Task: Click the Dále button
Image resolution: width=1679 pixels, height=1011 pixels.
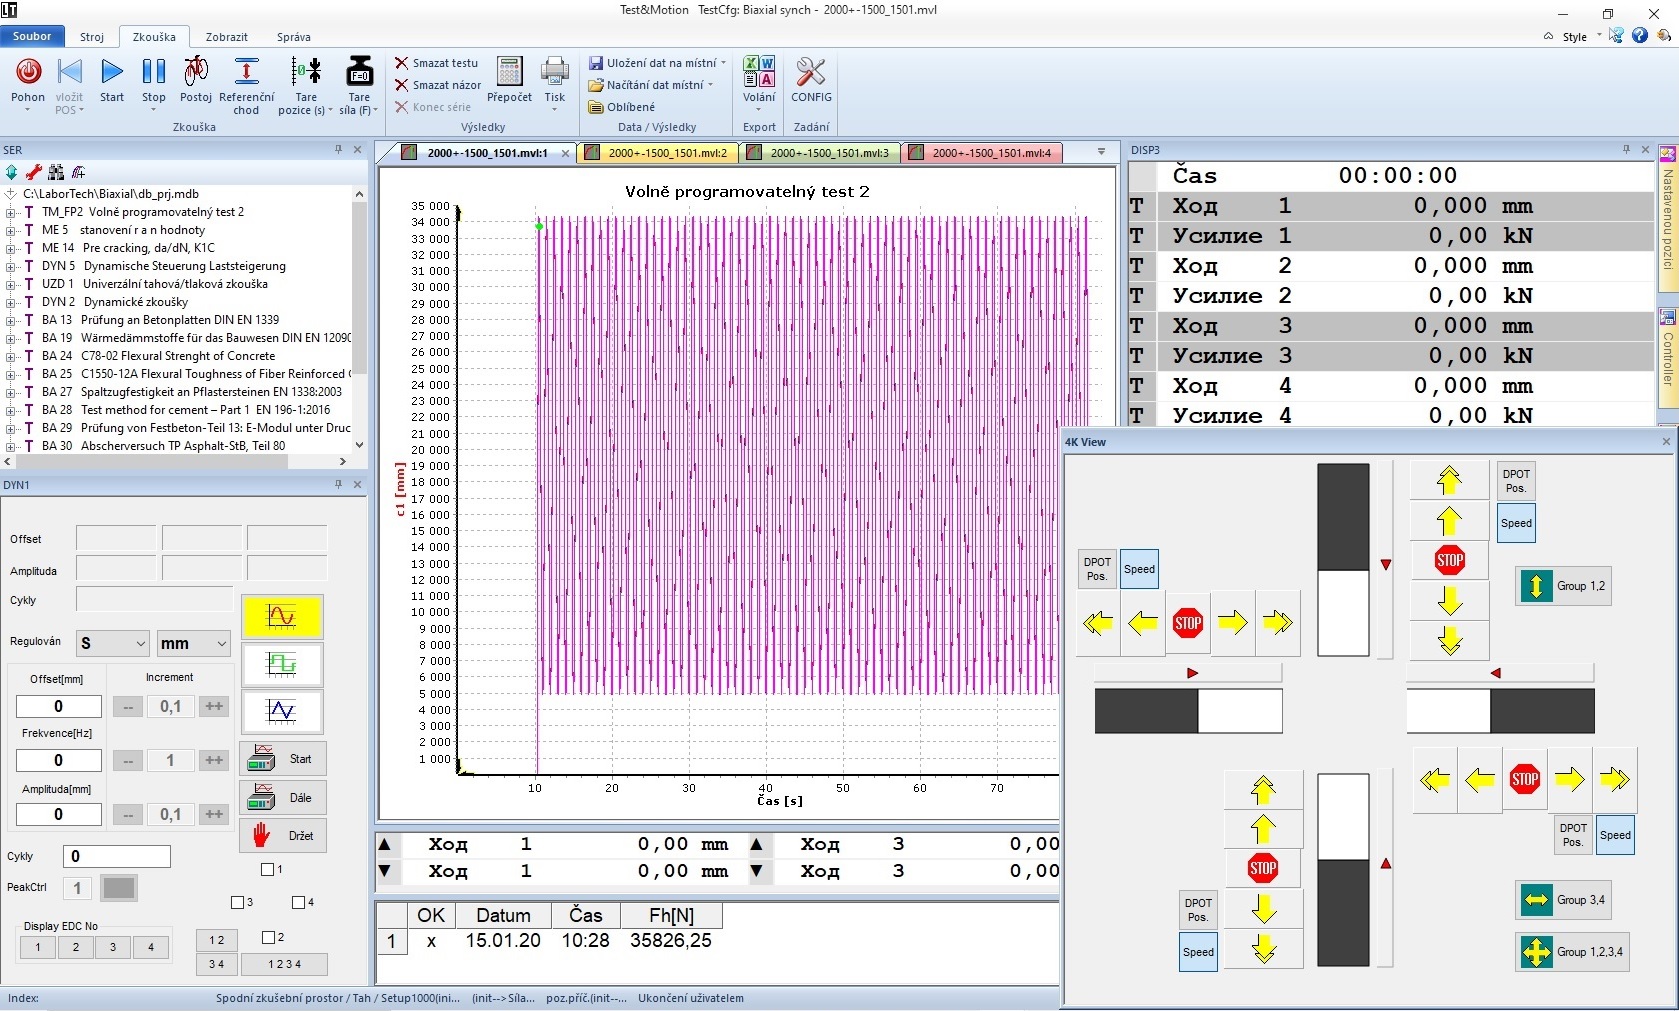Action: click(x=284, y=797)
